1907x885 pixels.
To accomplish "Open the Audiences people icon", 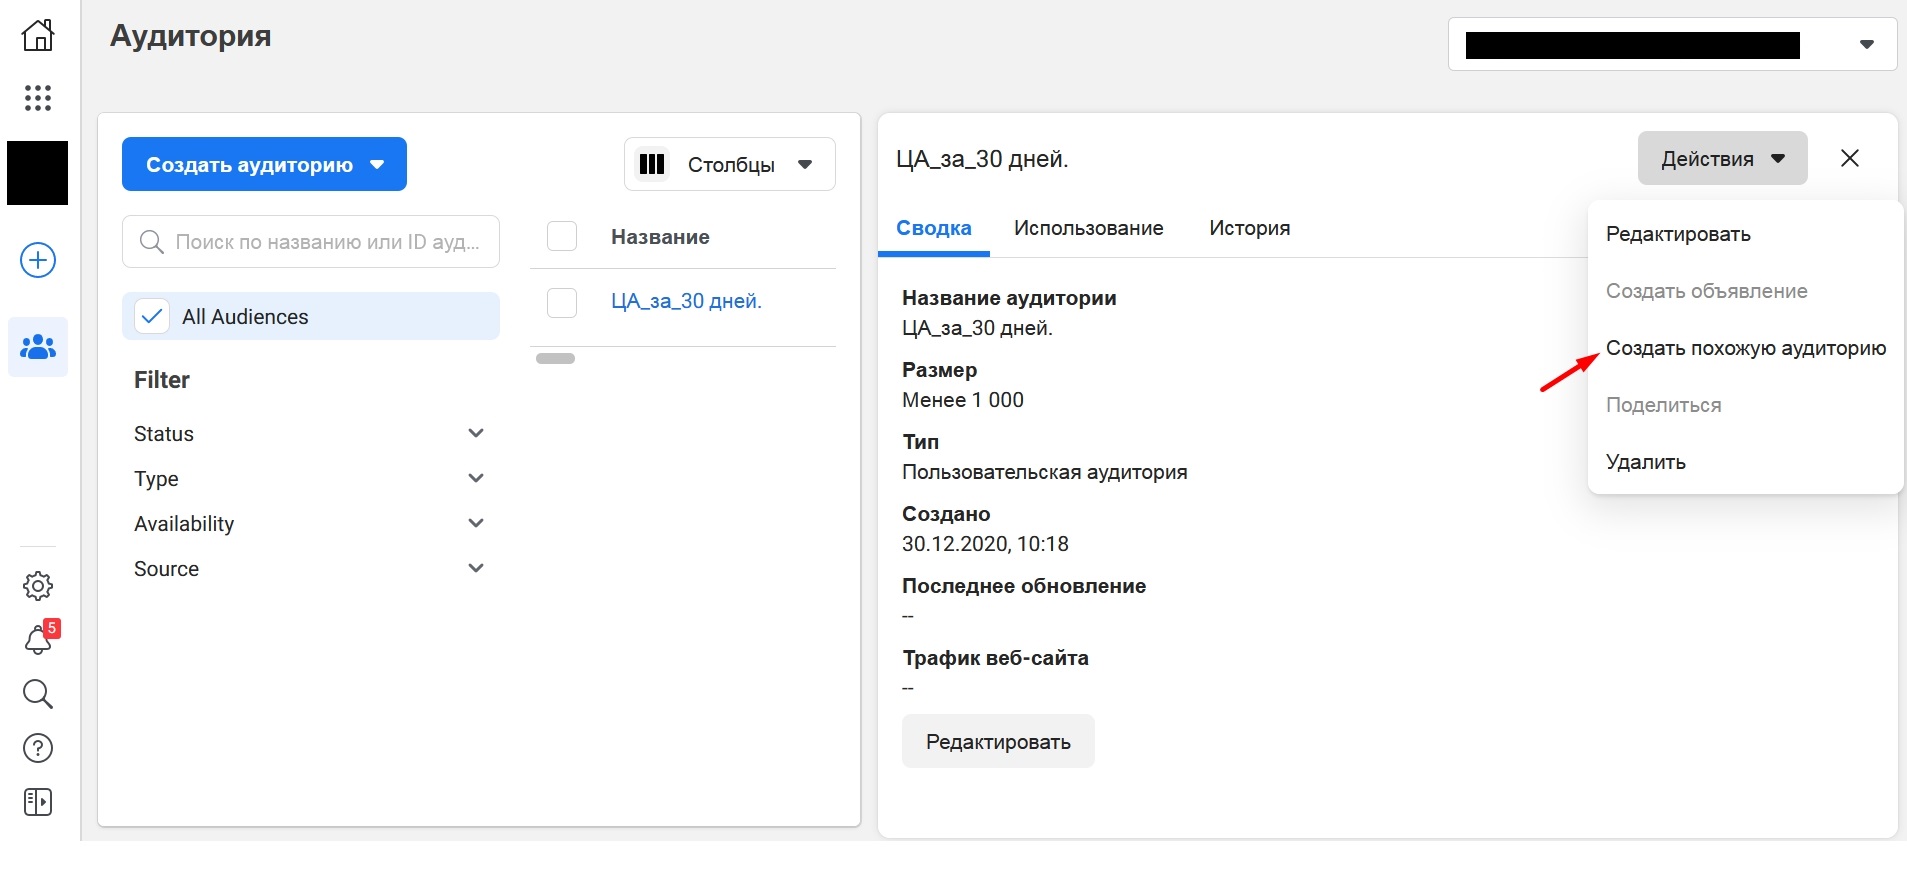I will [38, 347].
